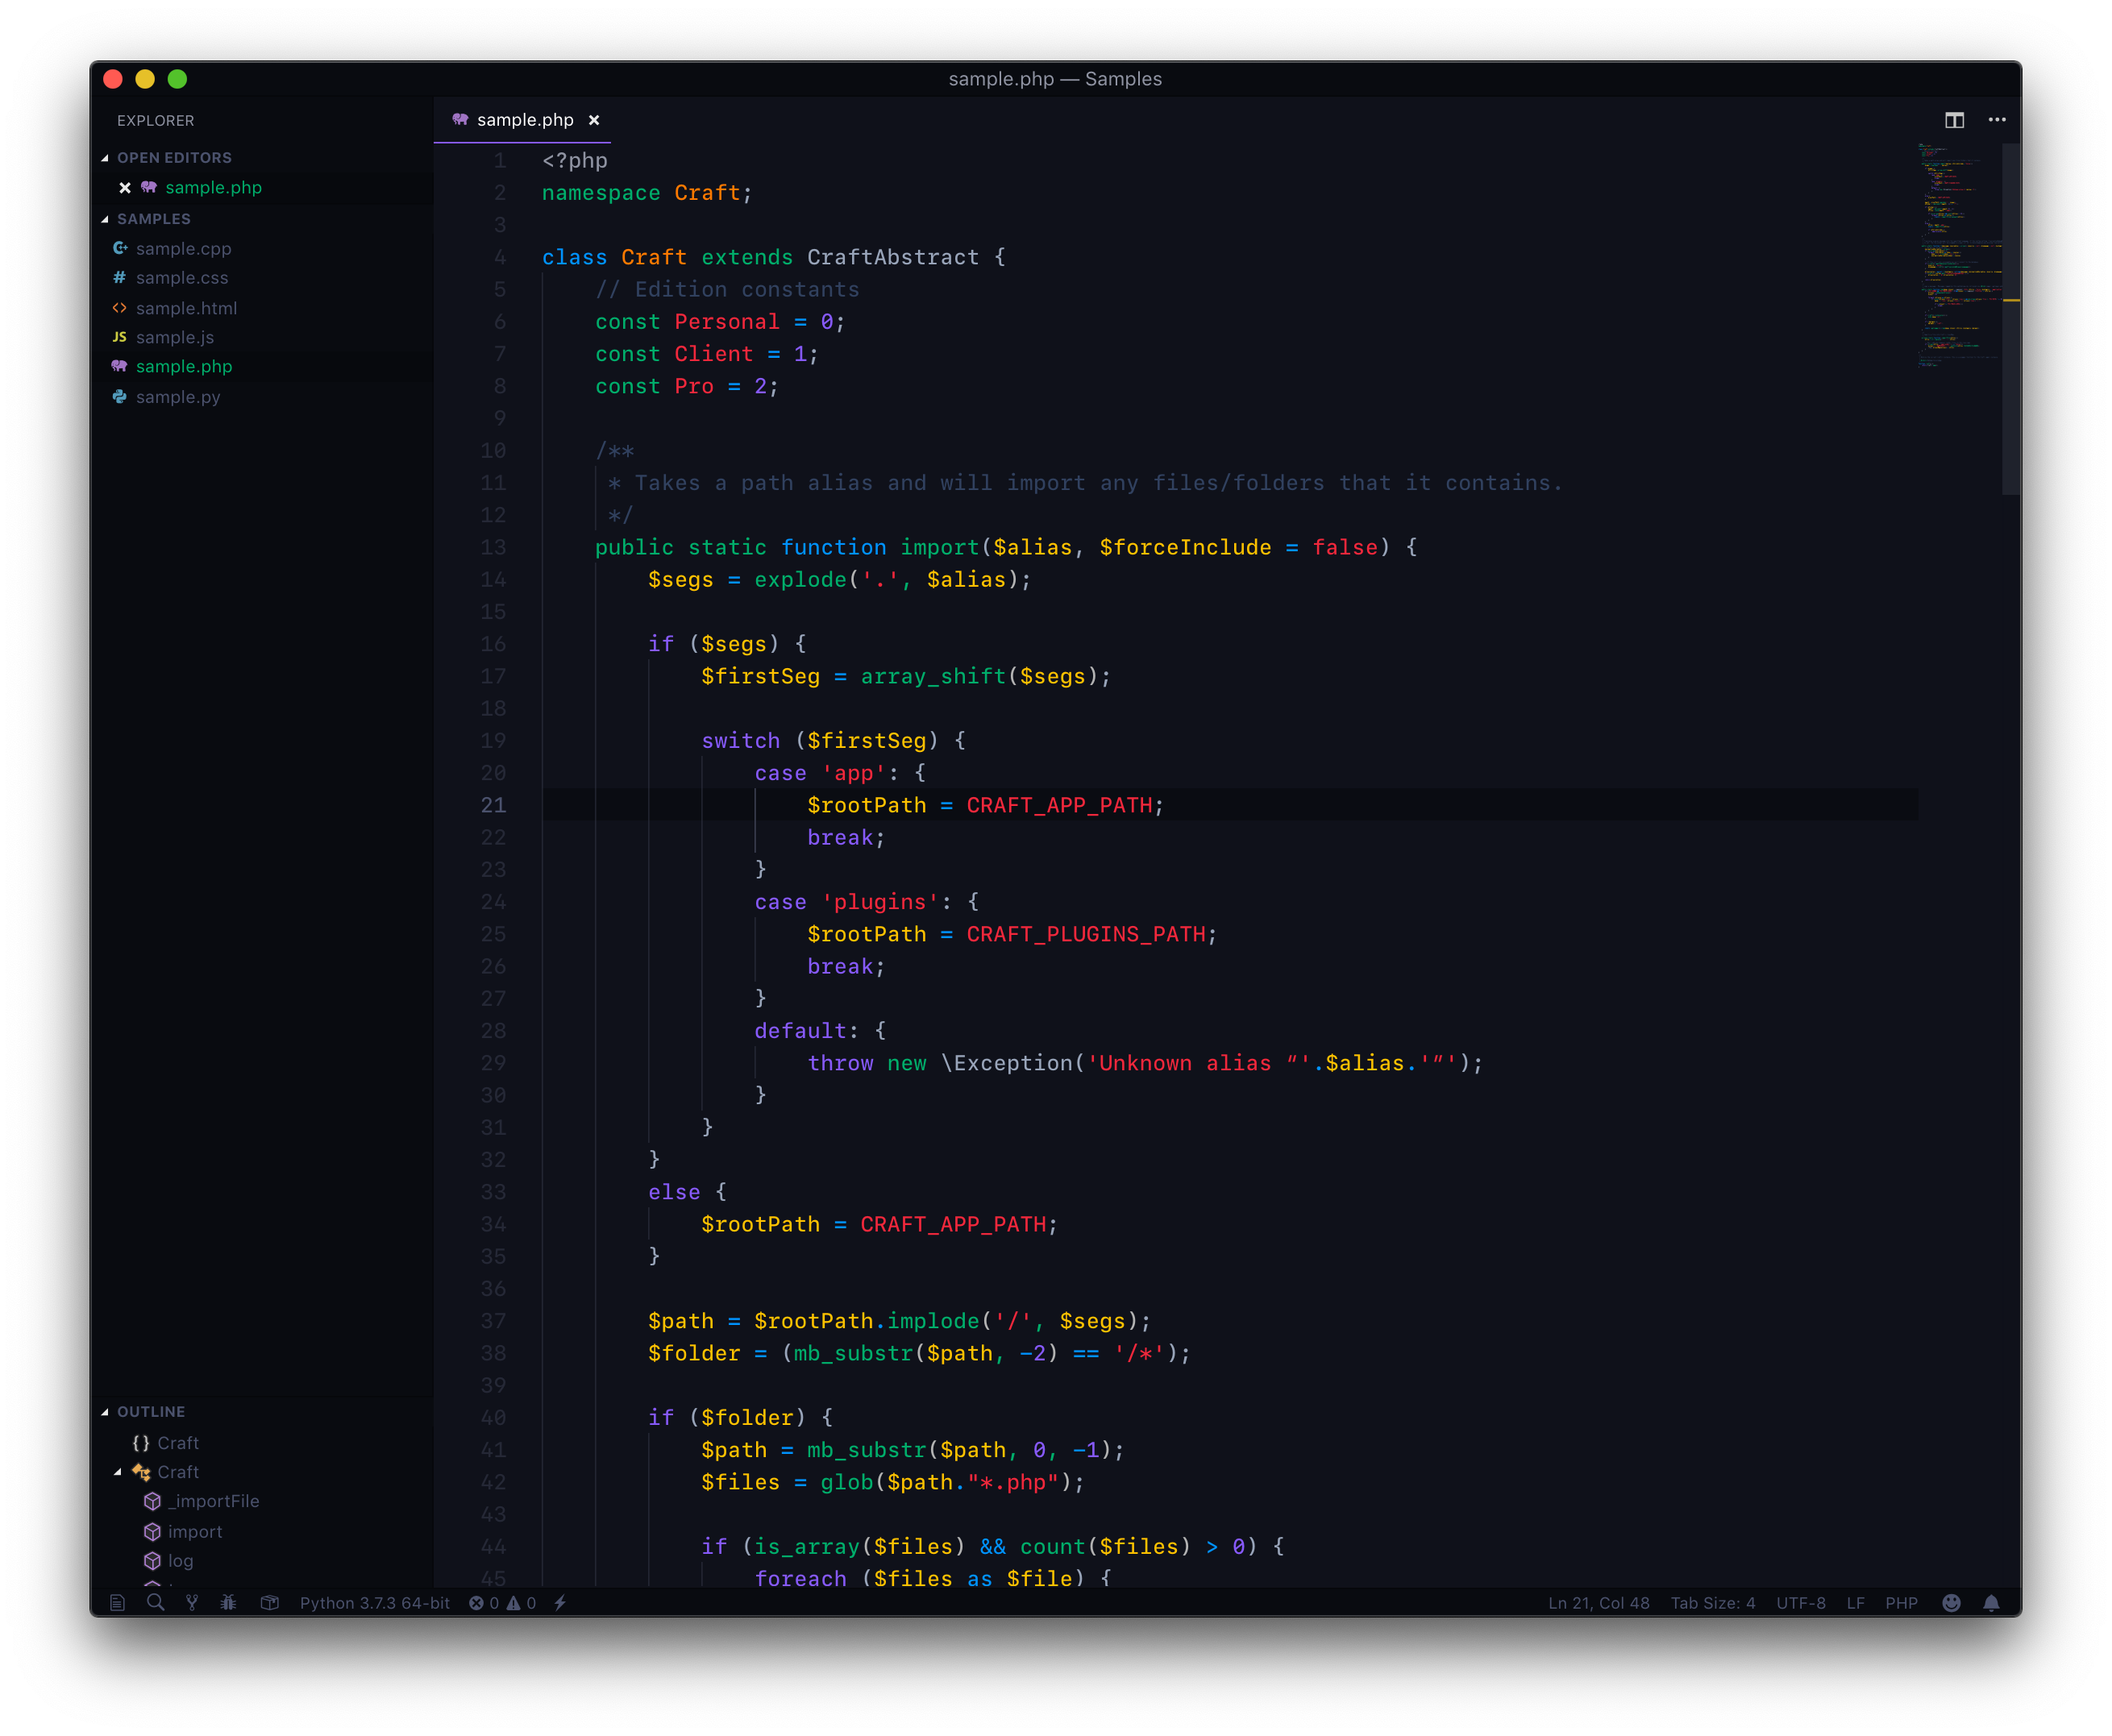Screen dimensions: 2112x1736
Task: Open Search from status bar magnifier icon
Action: click(155, 1603)
